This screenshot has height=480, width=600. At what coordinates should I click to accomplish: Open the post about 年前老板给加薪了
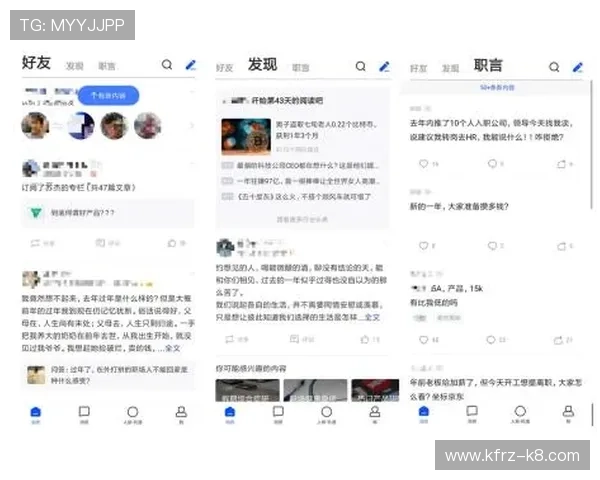(496, 389)
